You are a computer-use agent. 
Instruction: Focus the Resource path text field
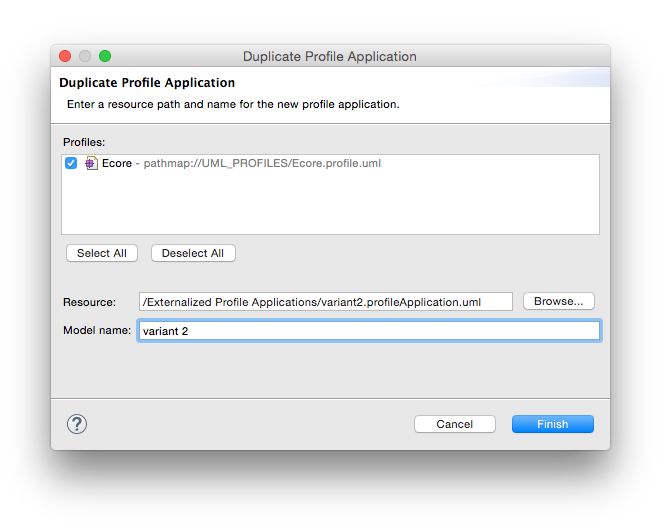coord(326,302)
